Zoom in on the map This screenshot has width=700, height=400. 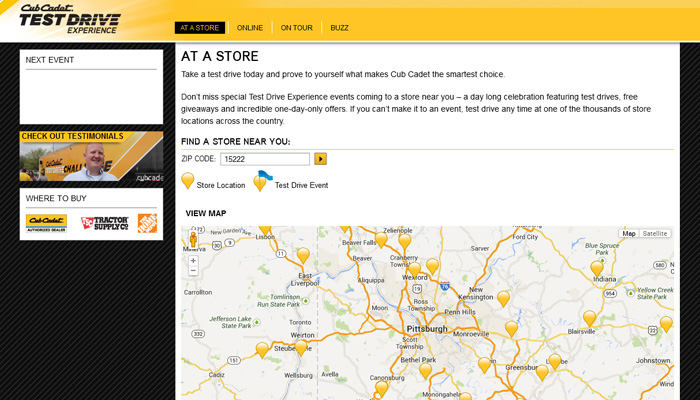click(193, 261)
